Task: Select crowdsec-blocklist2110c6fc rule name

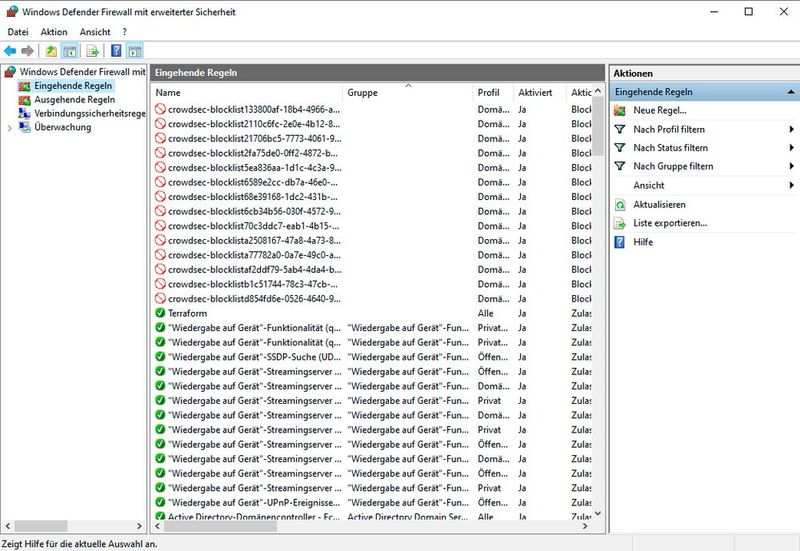Action: 254,123
